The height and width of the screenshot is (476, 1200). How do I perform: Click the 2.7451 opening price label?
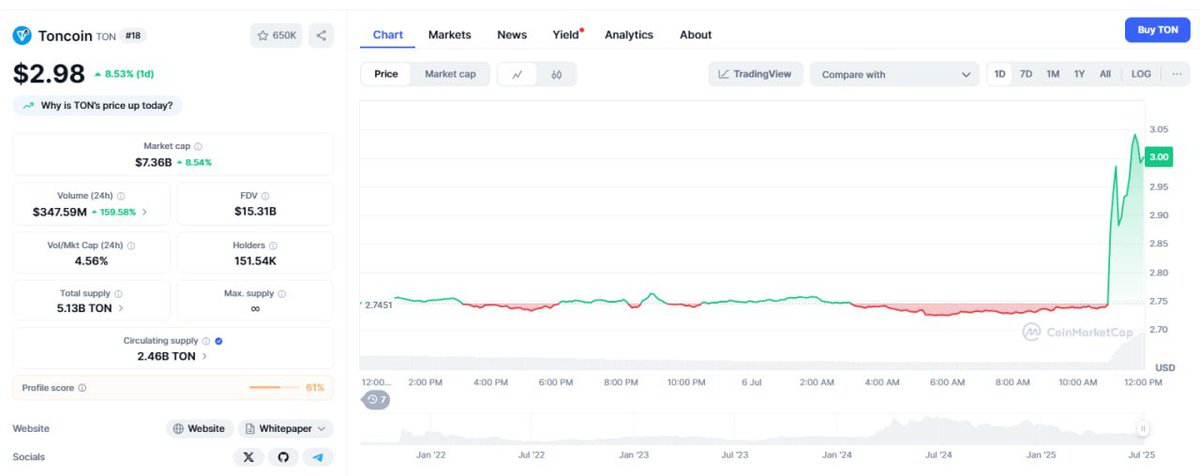[x=377, y=304]
